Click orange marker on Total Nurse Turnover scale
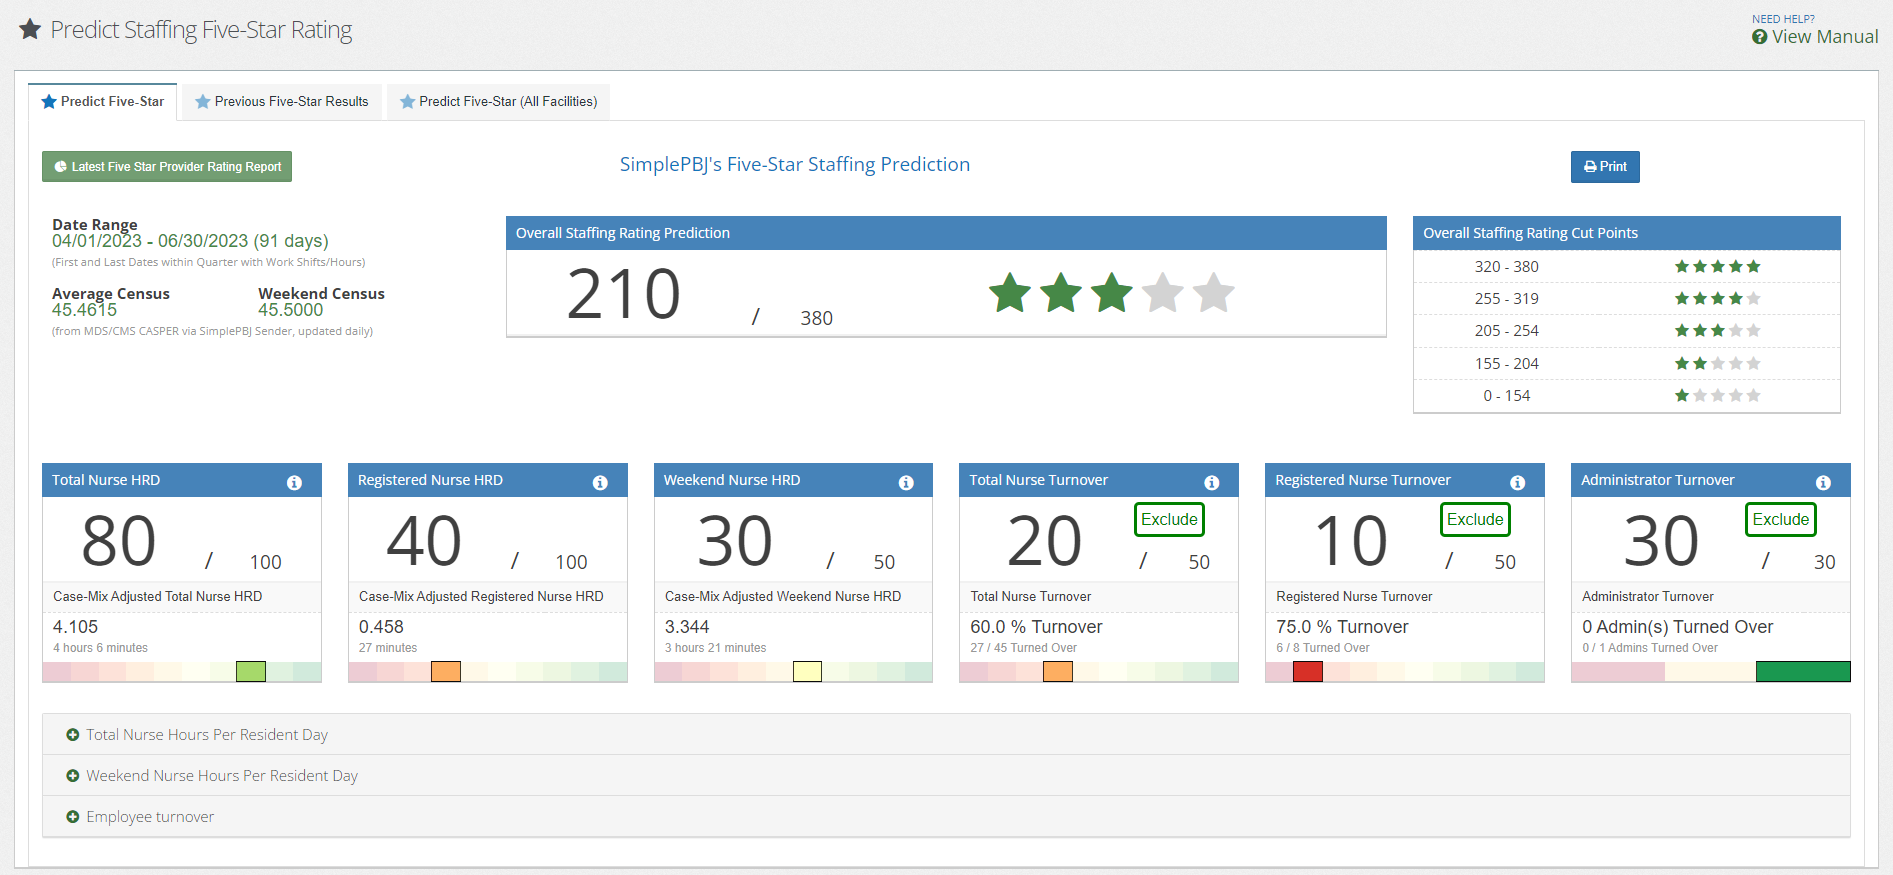Image resolution: width=1893 pixels, height=875 pixels. (x=1058, y=672)
